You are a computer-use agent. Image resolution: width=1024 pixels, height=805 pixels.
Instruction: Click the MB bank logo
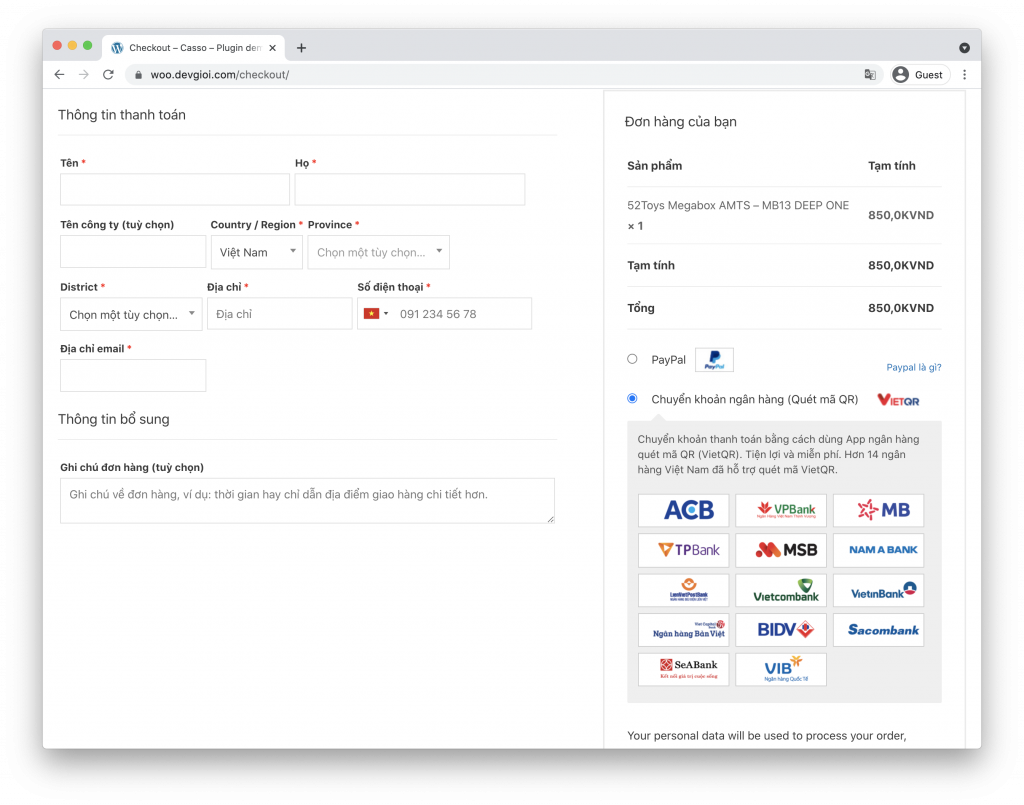[878, 510]
